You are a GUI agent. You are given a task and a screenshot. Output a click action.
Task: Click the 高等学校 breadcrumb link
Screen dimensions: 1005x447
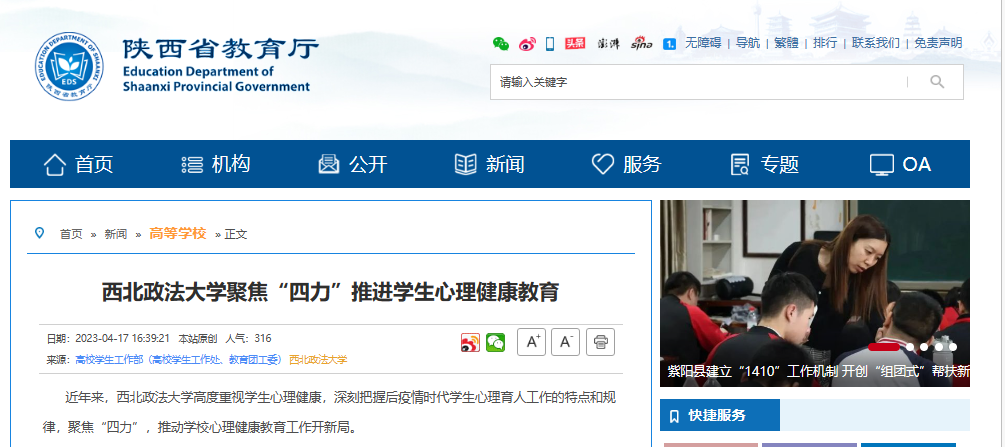[x=178, y=233]
